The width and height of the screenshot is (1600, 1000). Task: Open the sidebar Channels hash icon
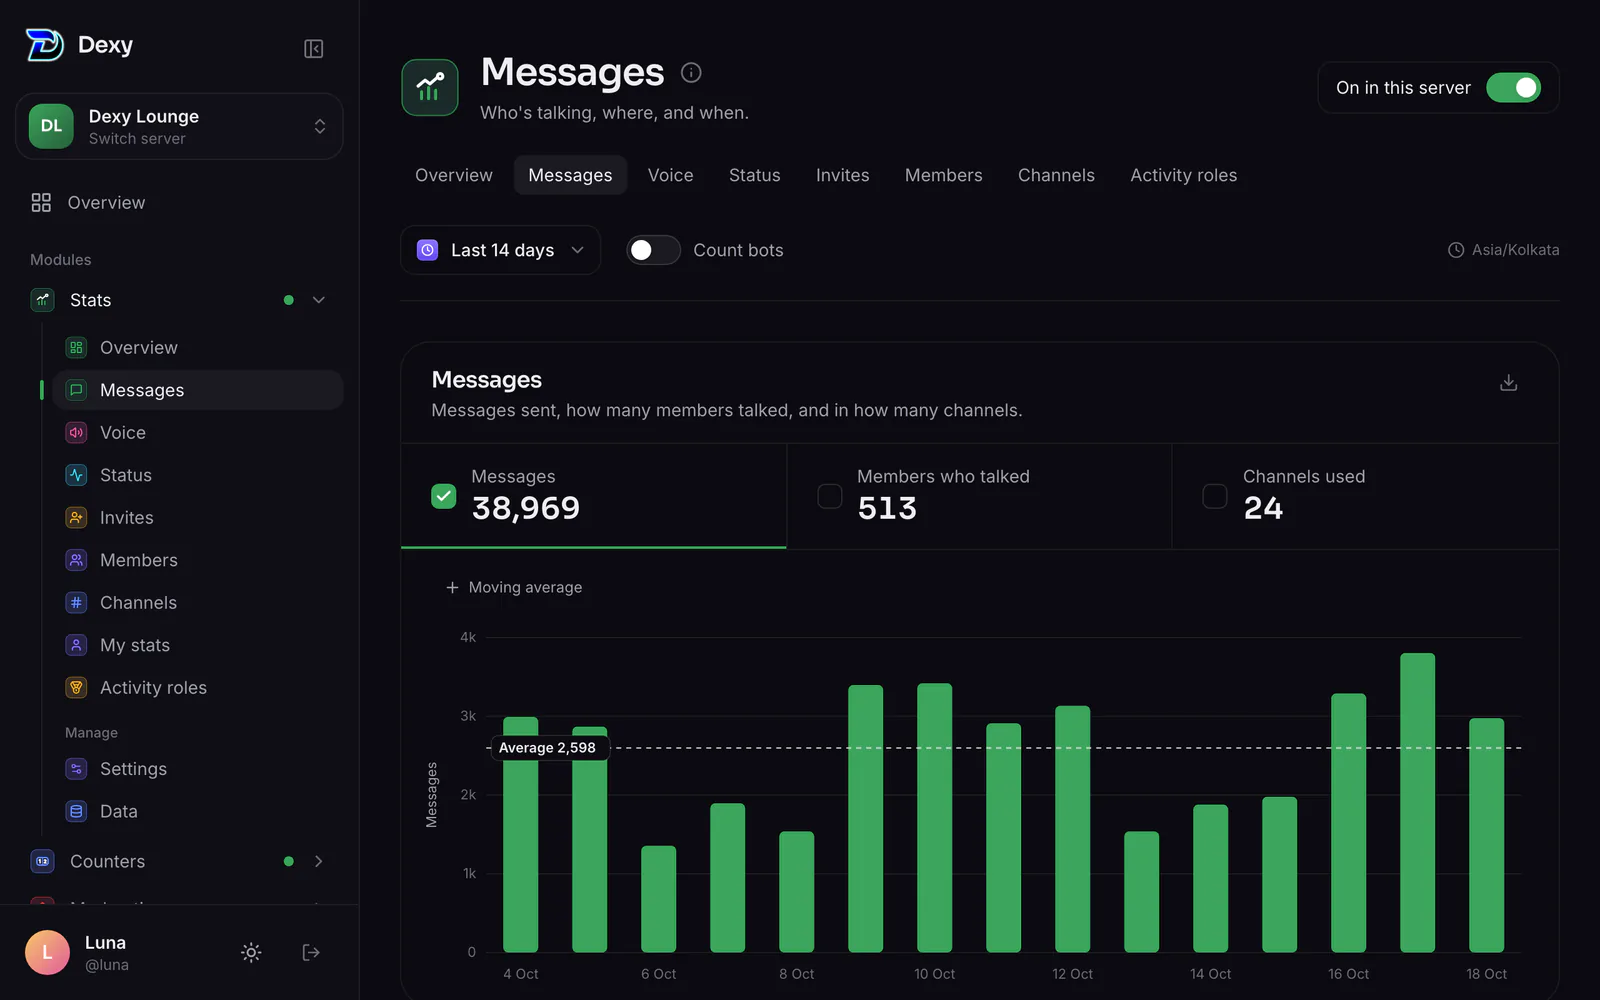76,603
